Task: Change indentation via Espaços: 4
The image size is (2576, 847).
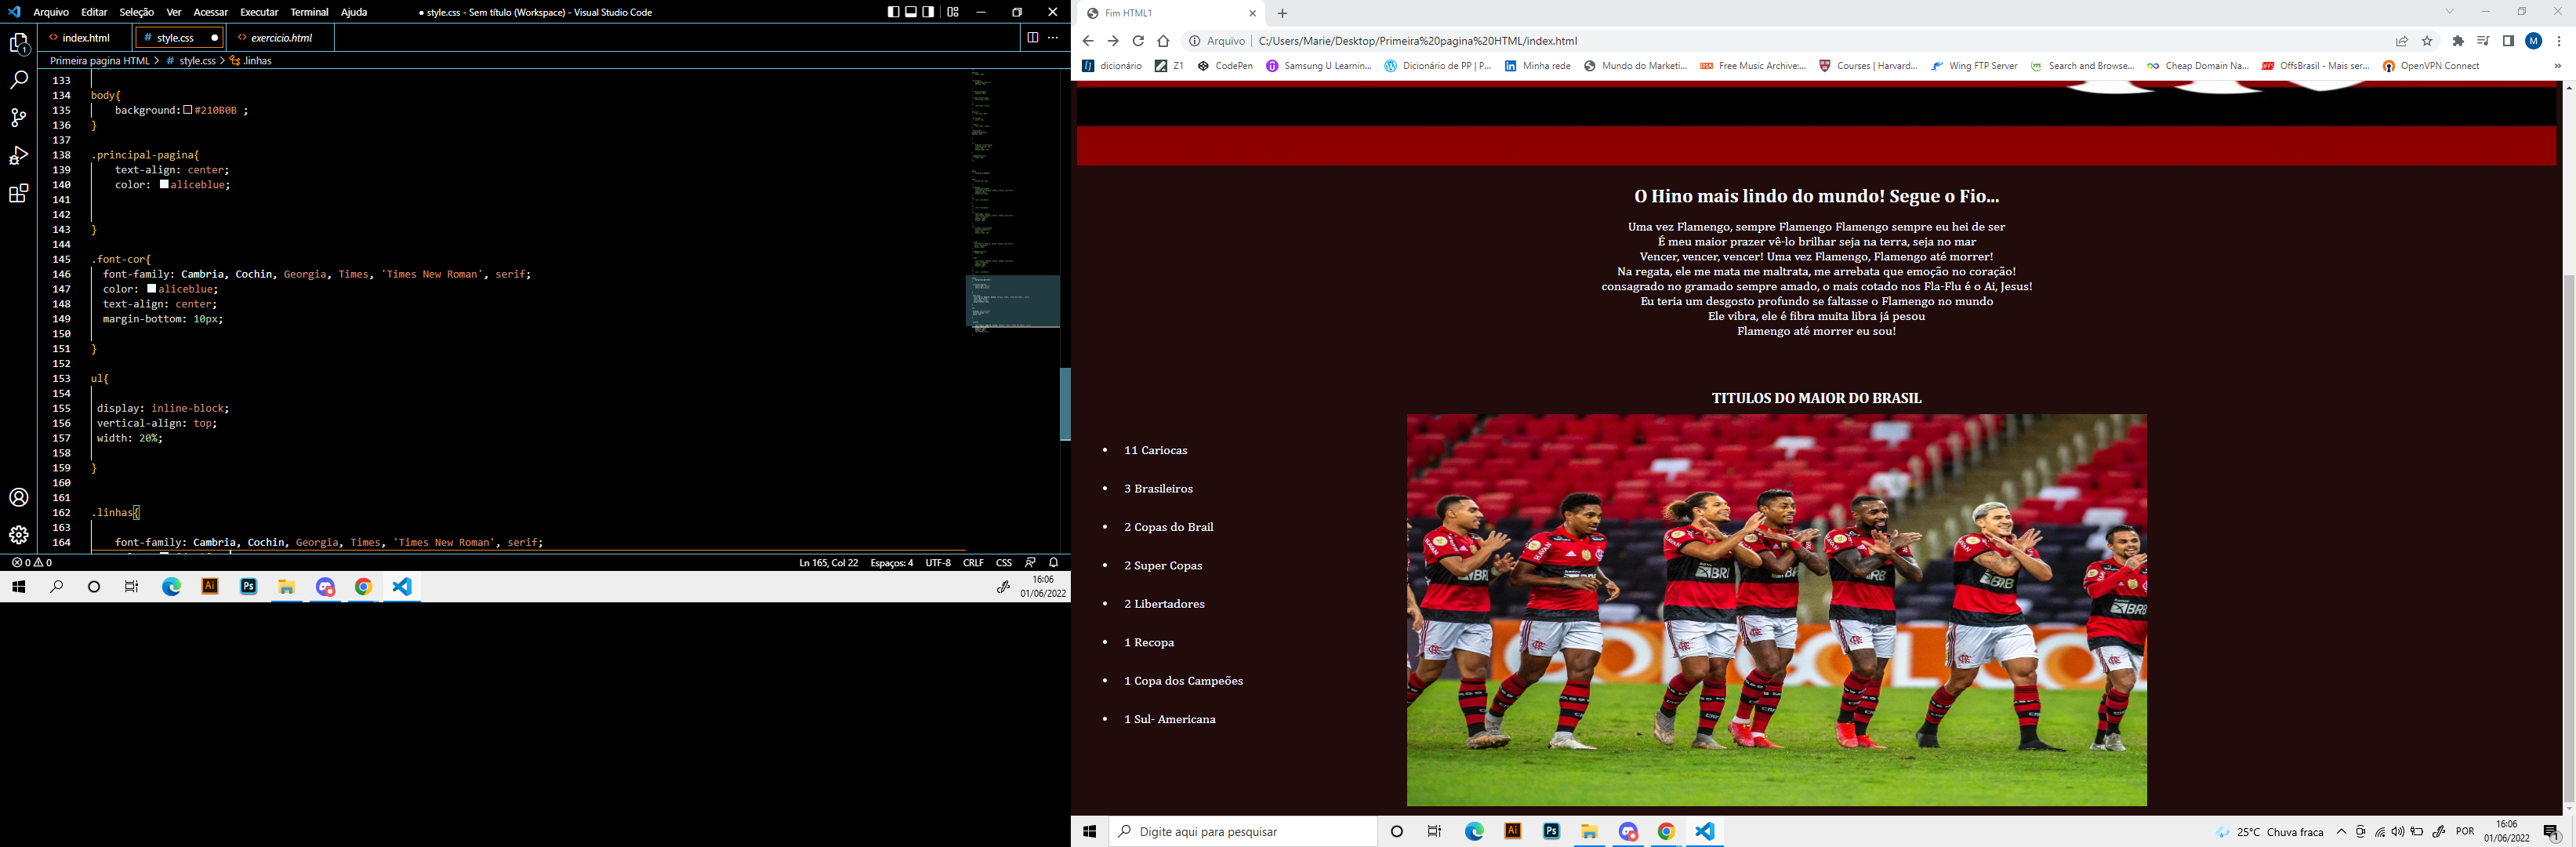Action: [x=891, y=563]
